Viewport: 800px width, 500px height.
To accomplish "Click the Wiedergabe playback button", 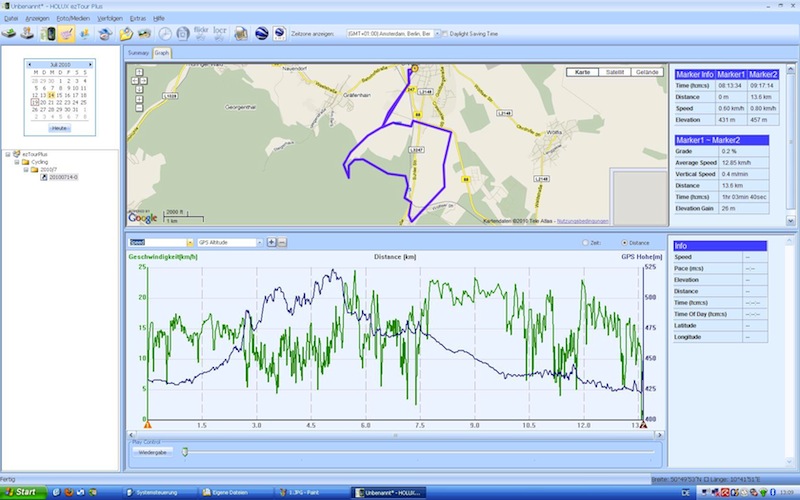I will (152, 452).
